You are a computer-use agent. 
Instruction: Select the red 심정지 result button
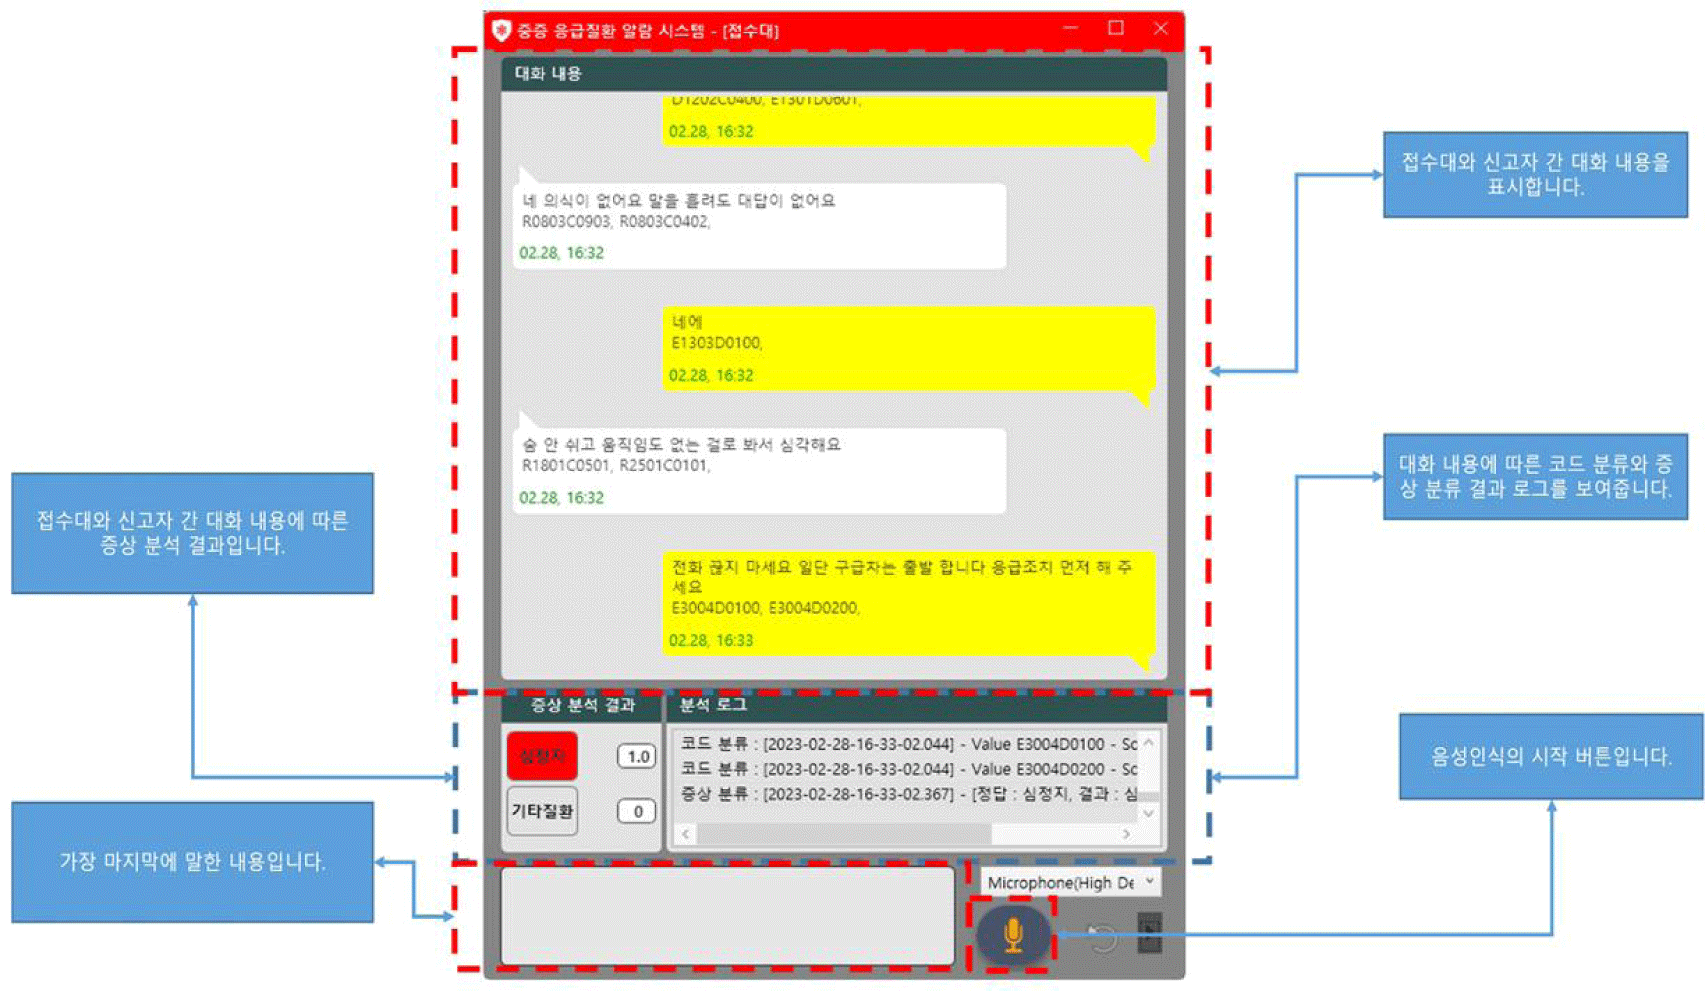pyautogui.click(x=542, y=756)
